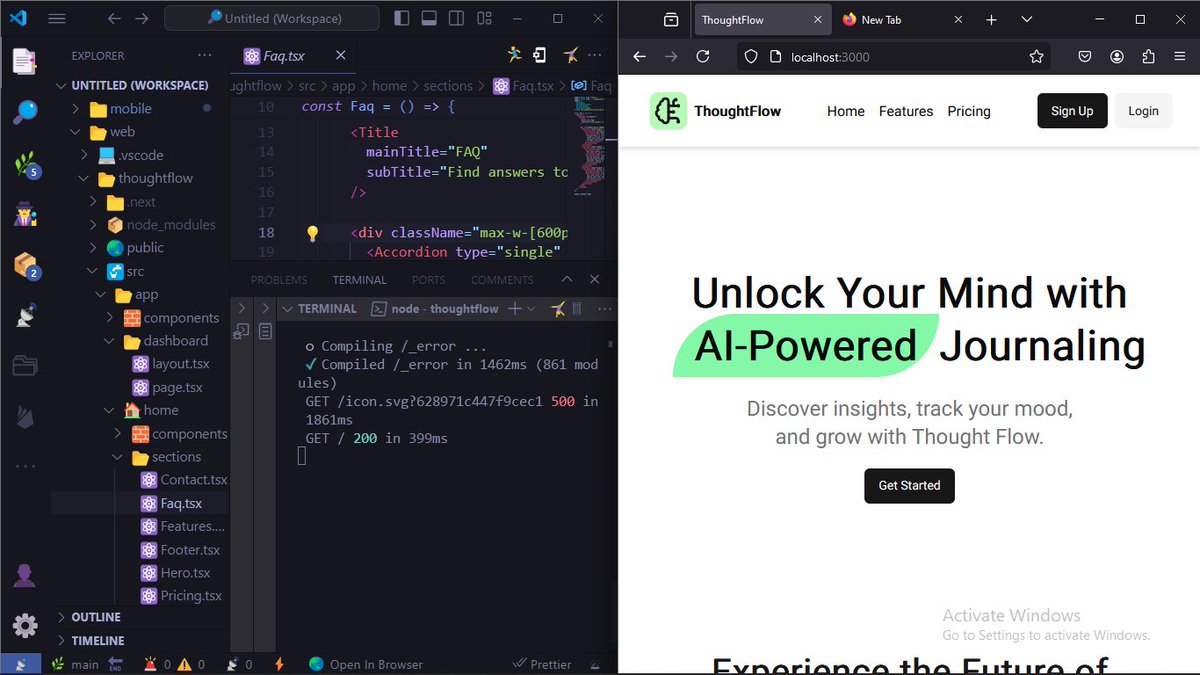The image size is (1200, 675).
Task: Open Remote Explorer satellite dish icon
Action: (x=24, y=316)
